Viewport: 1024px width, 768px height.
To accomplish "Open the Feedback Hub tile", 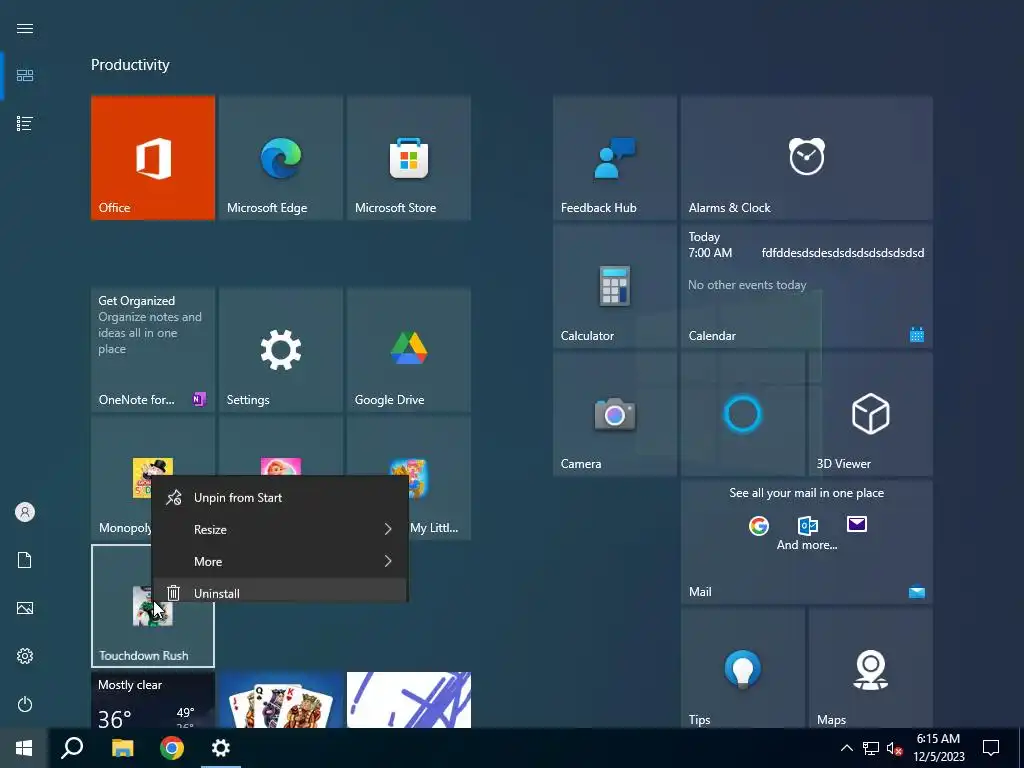I will click(615, 157).
